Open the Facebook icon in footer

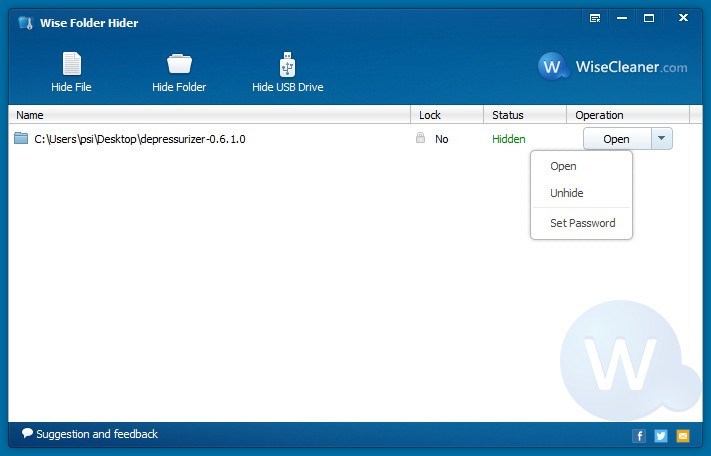[x=639, y=436]
